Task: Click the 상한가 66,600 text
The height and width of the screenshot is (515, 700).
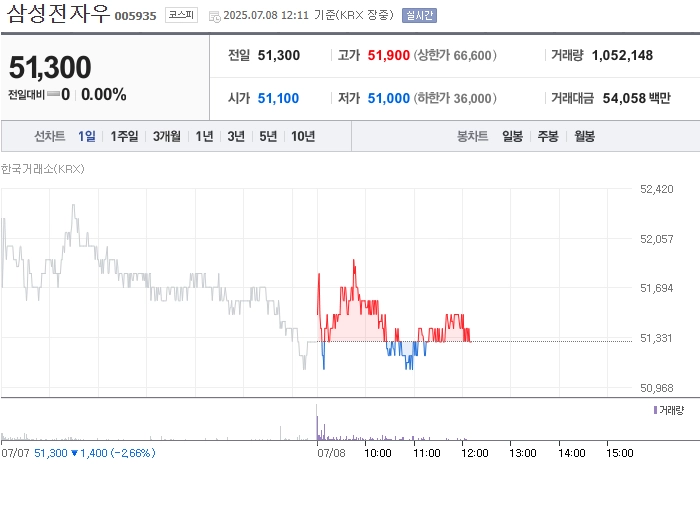Action: [455, 55]
